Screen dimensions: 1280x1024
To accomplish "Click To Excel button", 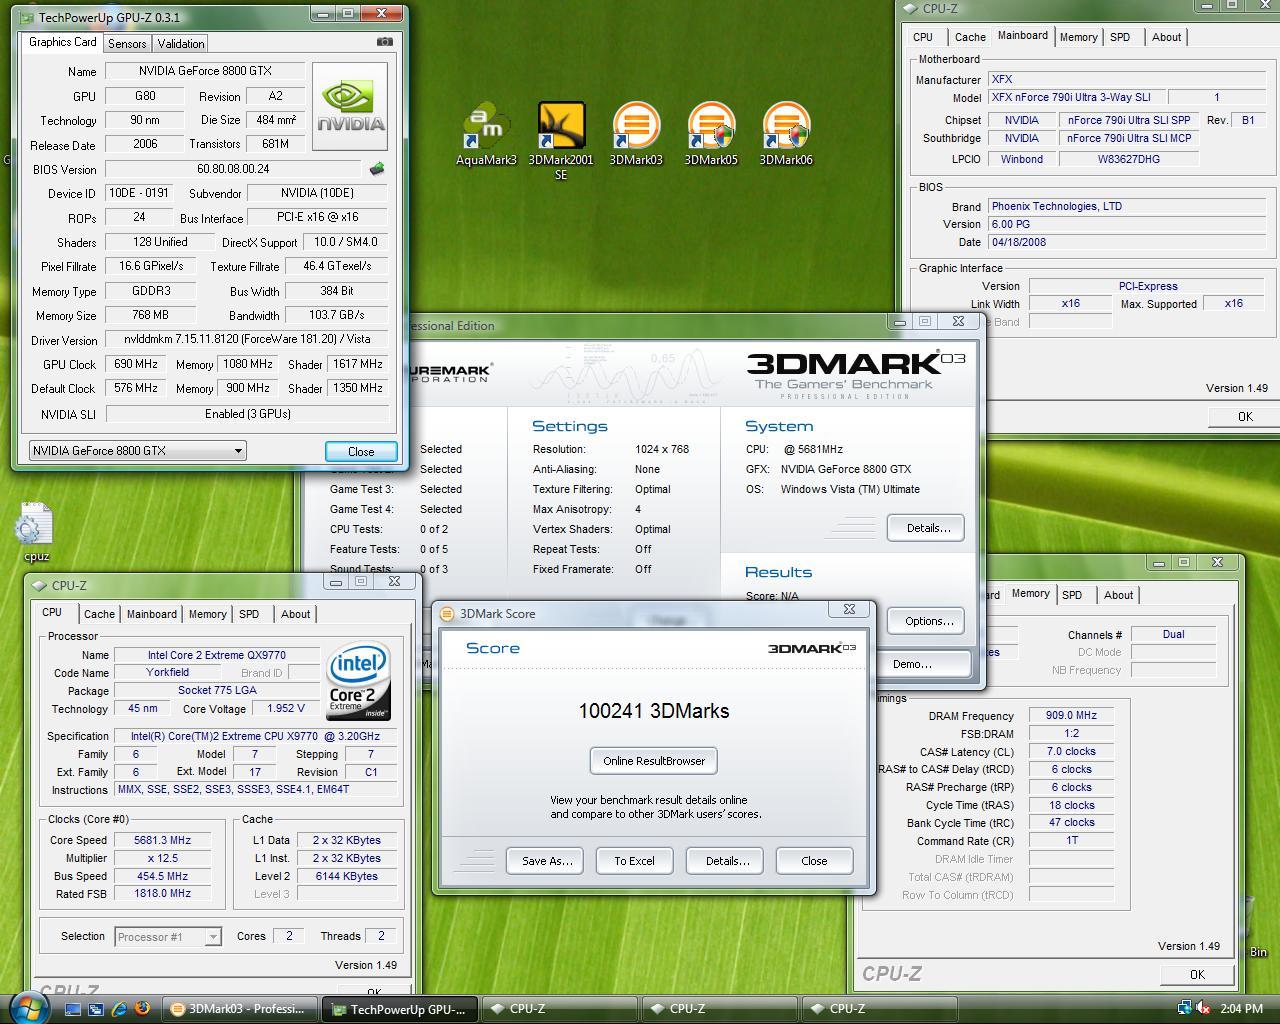I will [635, 861].
